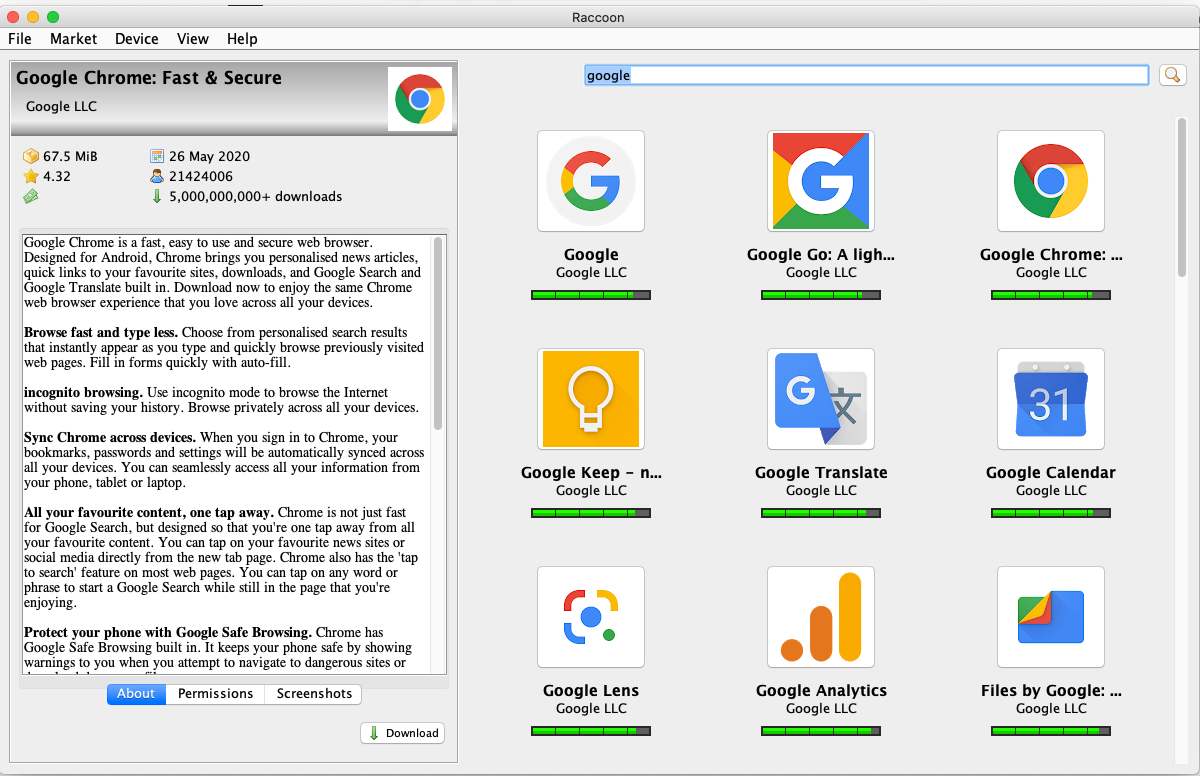This screenshot has width=1200, height=776.
Task: Click the Google Chrome: Fast & Secure title
Action: (x=149, y=78)
